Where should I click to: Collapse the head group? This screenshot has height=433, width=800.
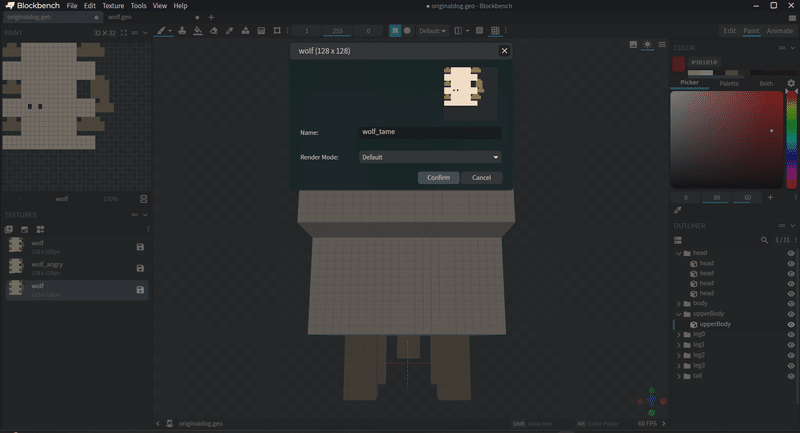tap(679, 253)
